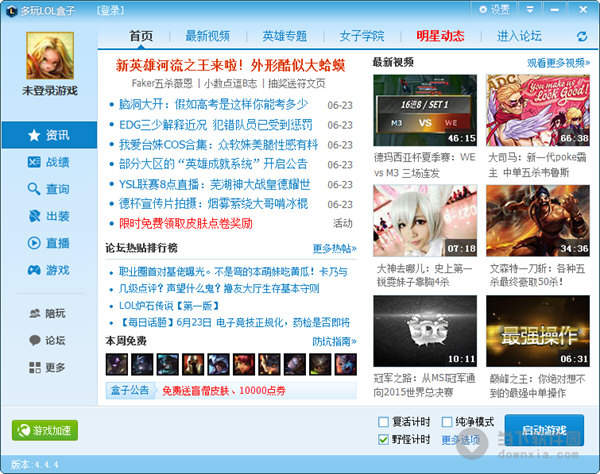Open headline 新英雄河流之王来啦
This screenshot has height=474, width=600.
click(x=230, y=65)
